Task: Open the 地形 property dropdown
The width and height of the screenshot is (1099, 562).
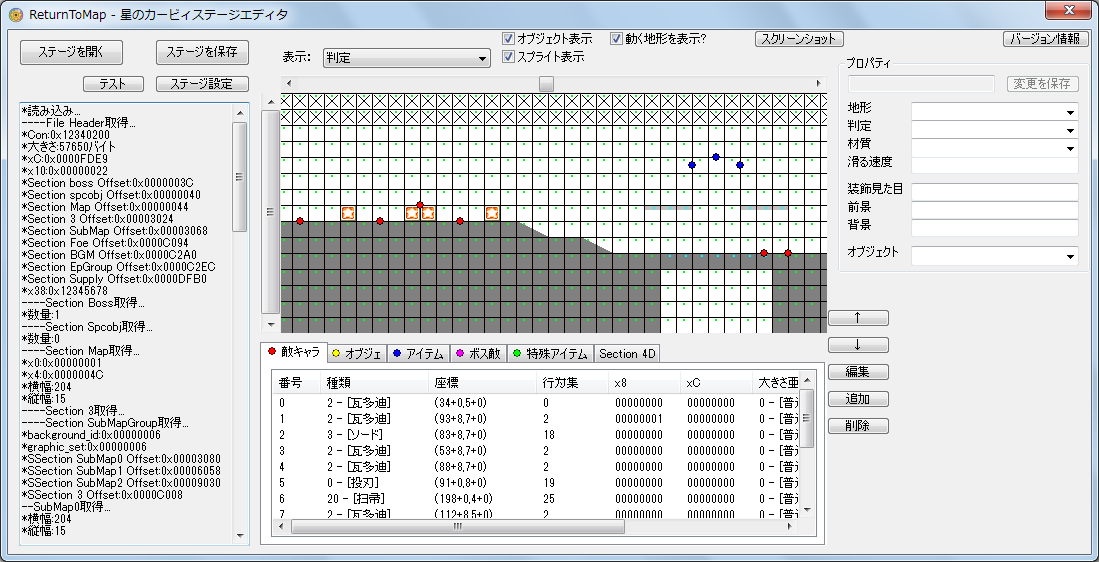Action: coord(995,111)
